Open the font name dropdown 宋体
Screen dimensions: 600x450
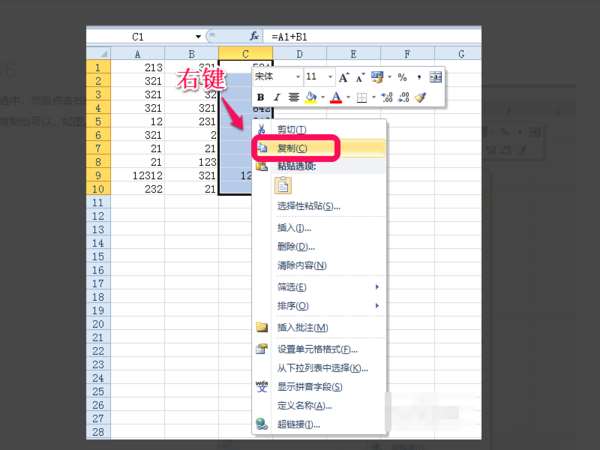pos(298,77)
